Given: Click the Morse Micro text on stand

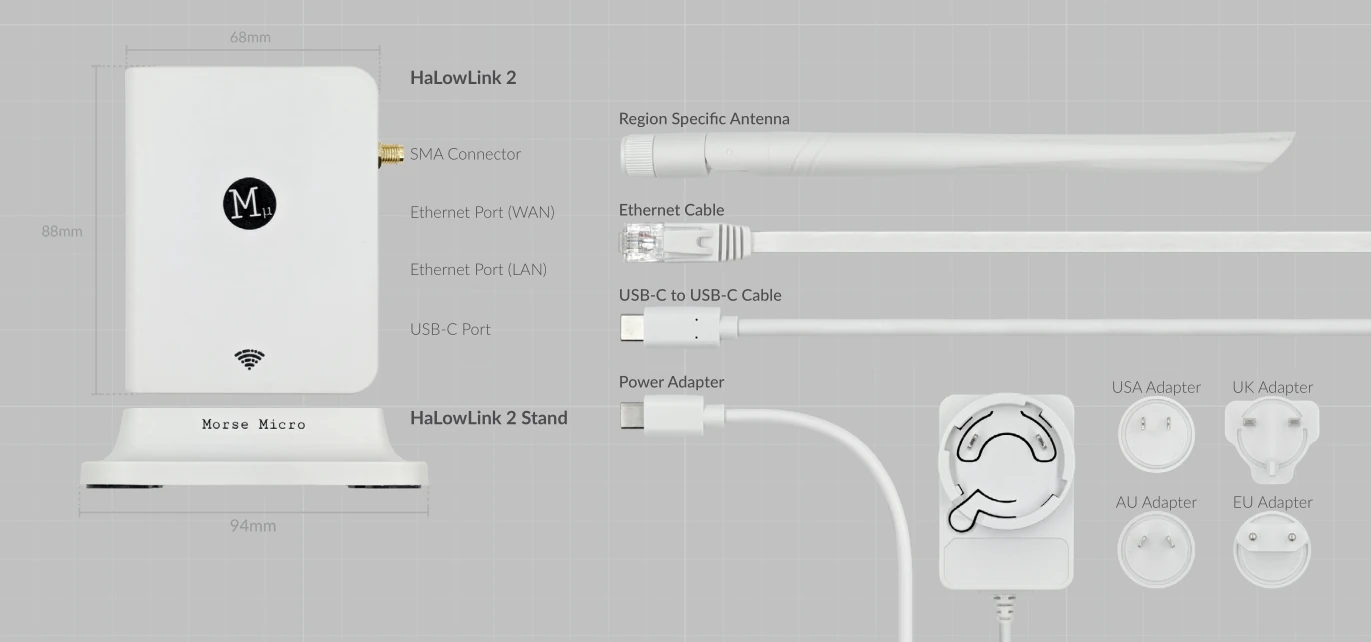Looking at the screenshot, I should (254, 424).
